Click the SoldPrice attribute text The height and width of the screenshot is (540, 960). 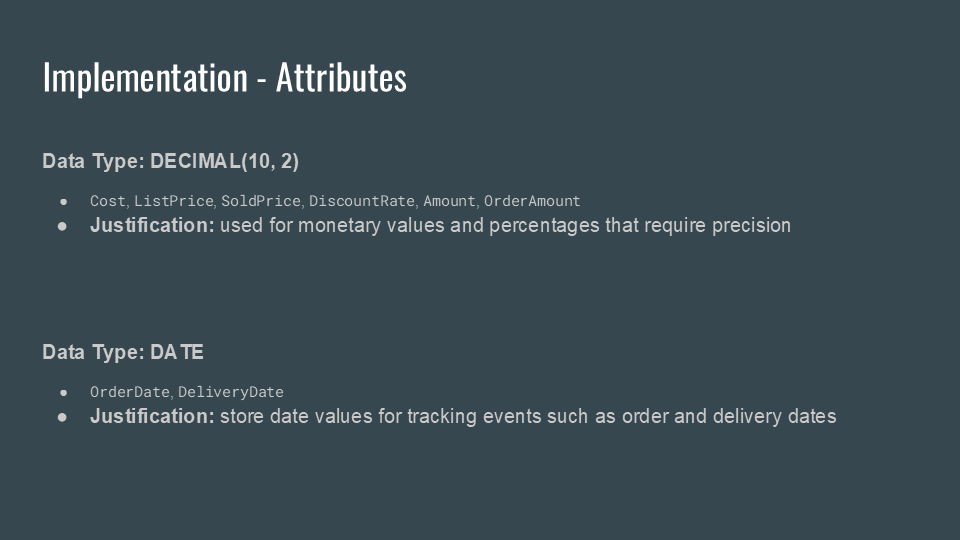(x=261, y=201)
